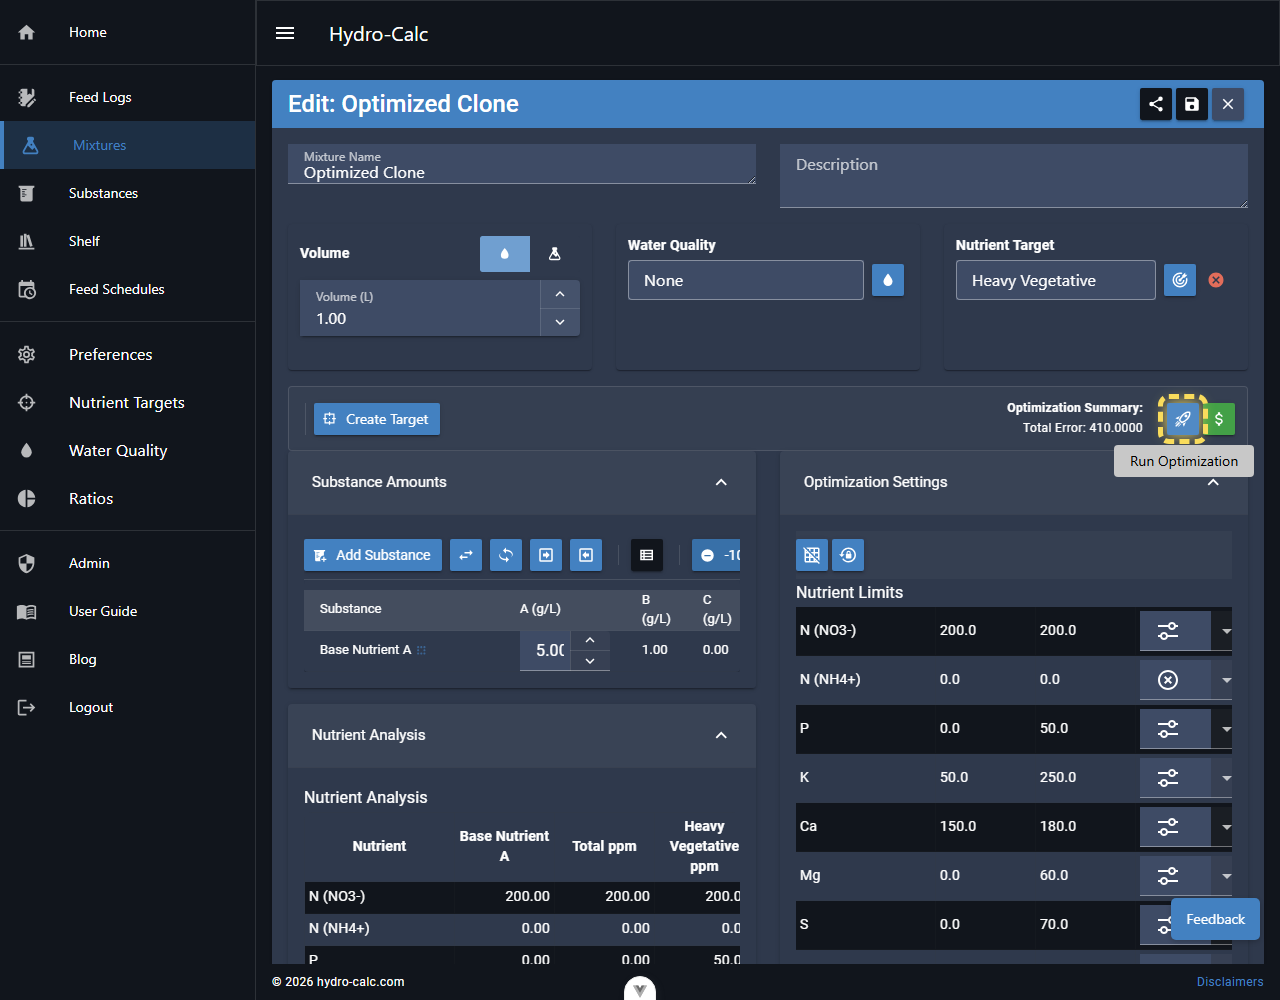Viewport: 1280px width, 1000px height.
Task: Click the minus 10 adjustment button
Action: coord(716,555)
